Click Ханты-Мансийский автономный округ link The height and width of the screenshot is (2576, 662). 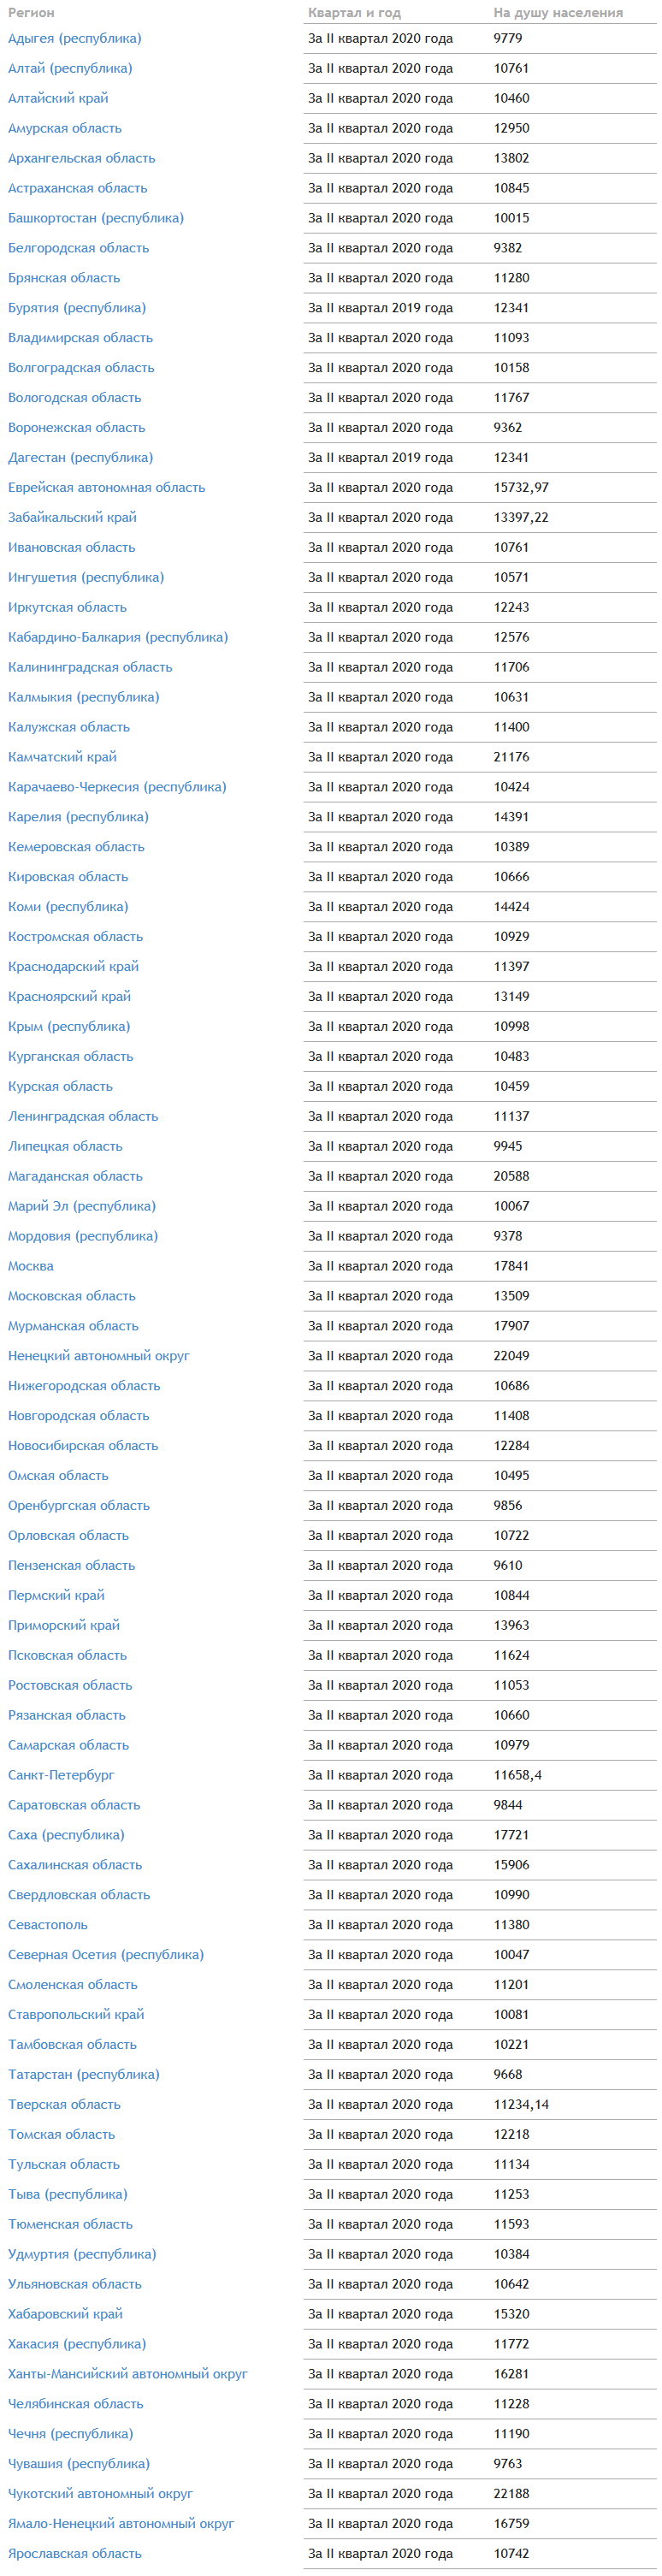[128, 2374]
